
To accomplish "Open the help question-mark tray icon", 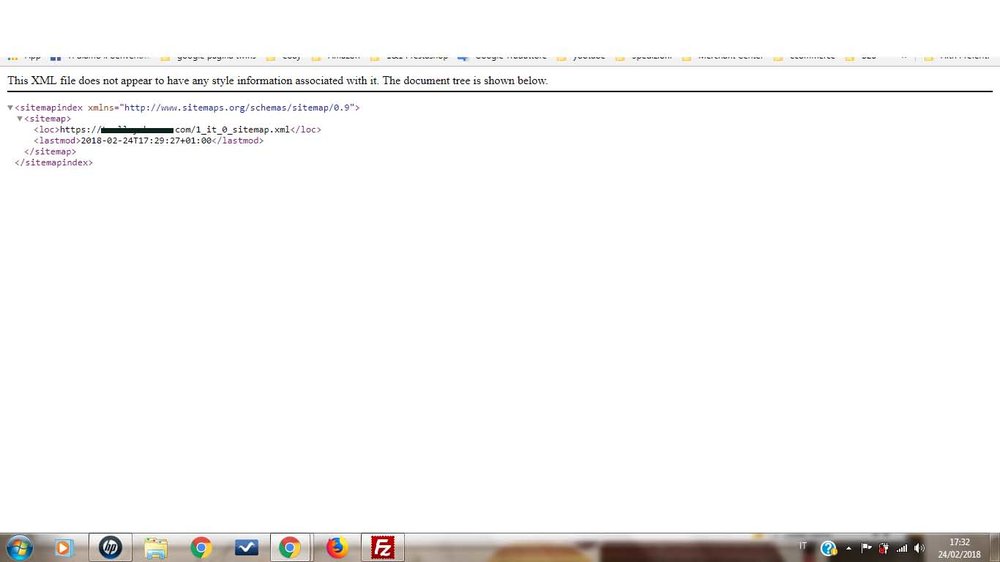I will 828,548.
